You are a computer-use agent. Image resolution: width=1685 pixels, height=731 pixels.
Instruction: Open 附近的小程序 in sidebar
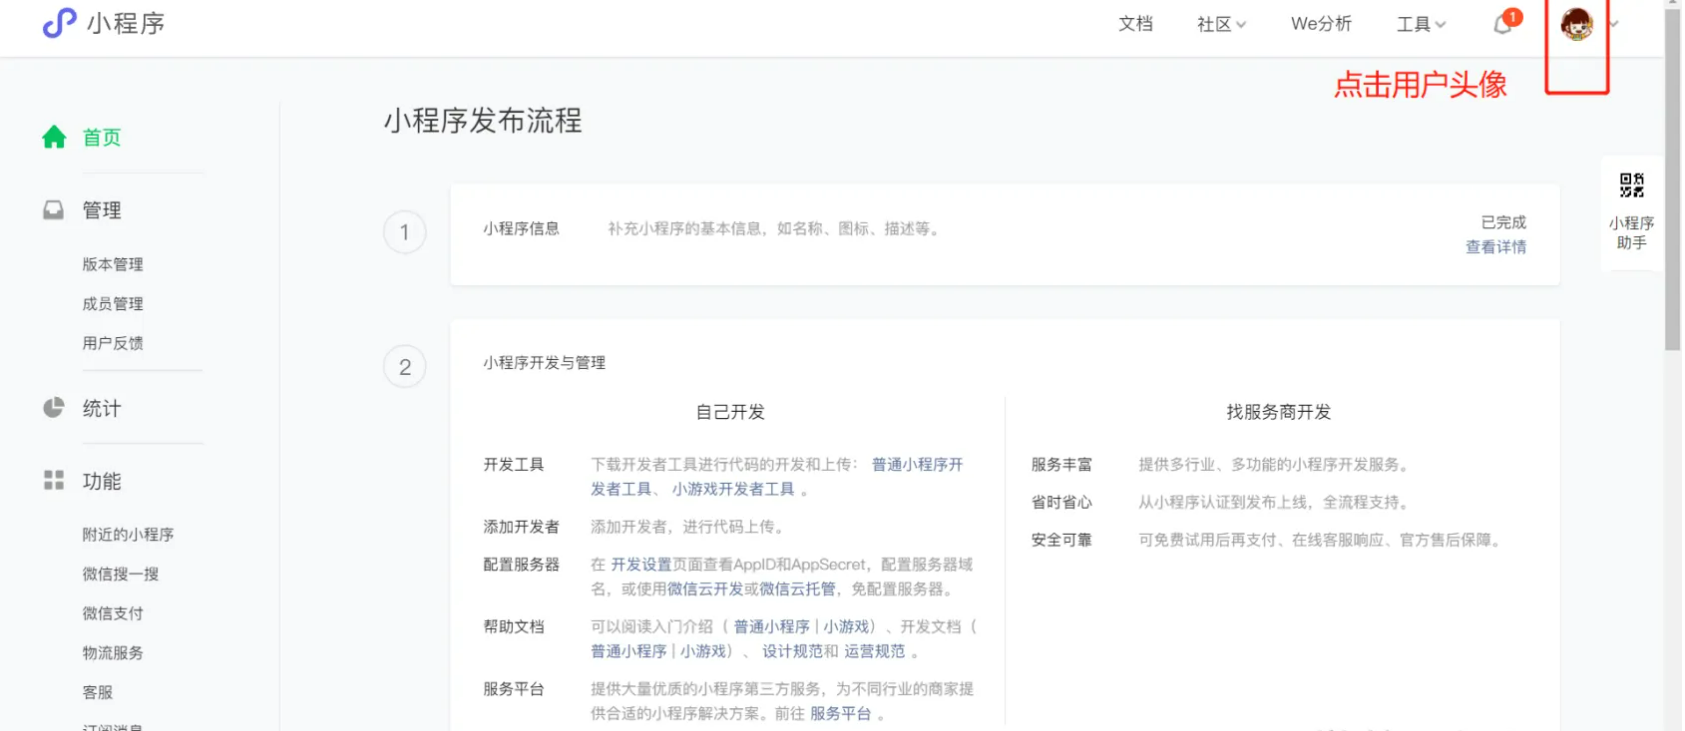(128, 535)
